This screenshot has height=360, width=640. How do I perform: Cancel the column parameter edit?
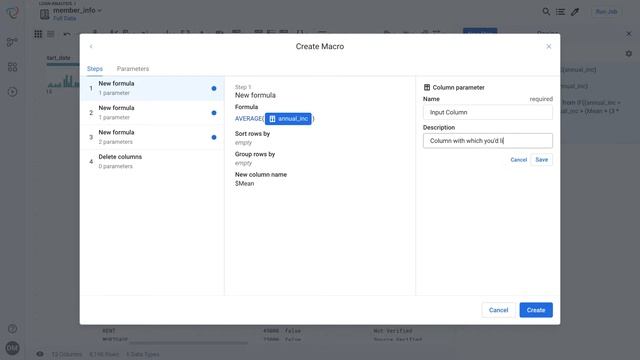(x=518, y=160)
